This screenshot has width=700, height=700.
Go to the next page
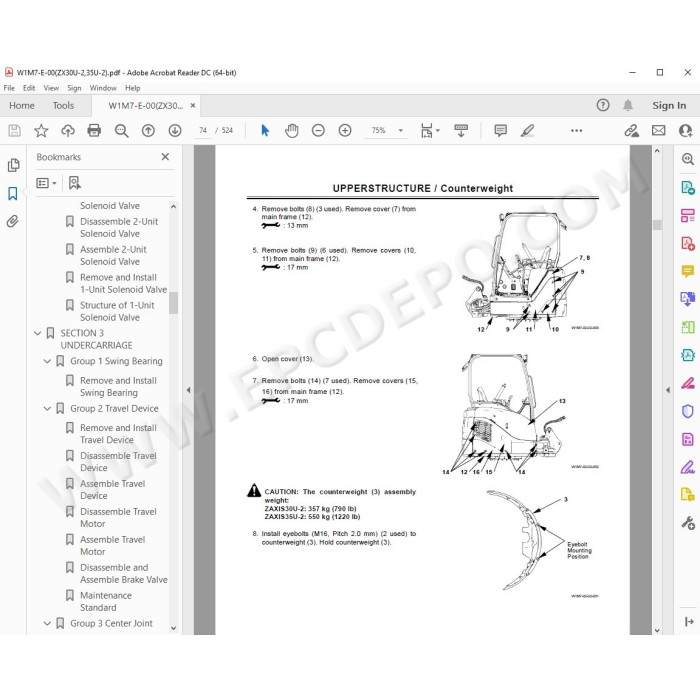(175, 130)
